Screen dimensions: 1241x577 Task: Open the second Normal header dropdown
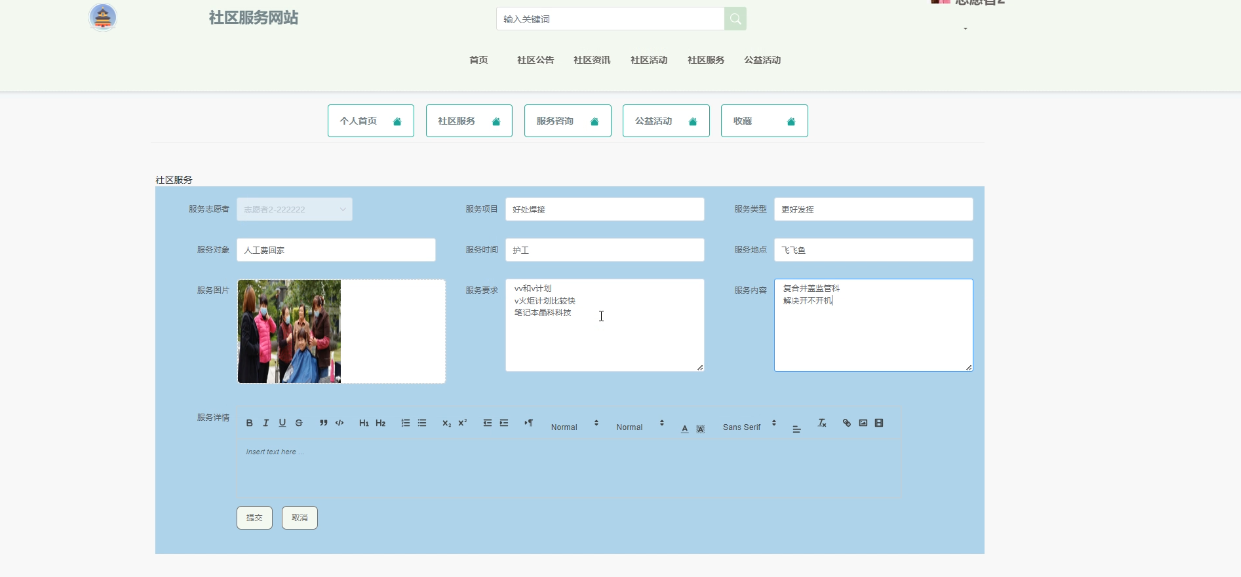pyautogui.click(x=640, y=426)
